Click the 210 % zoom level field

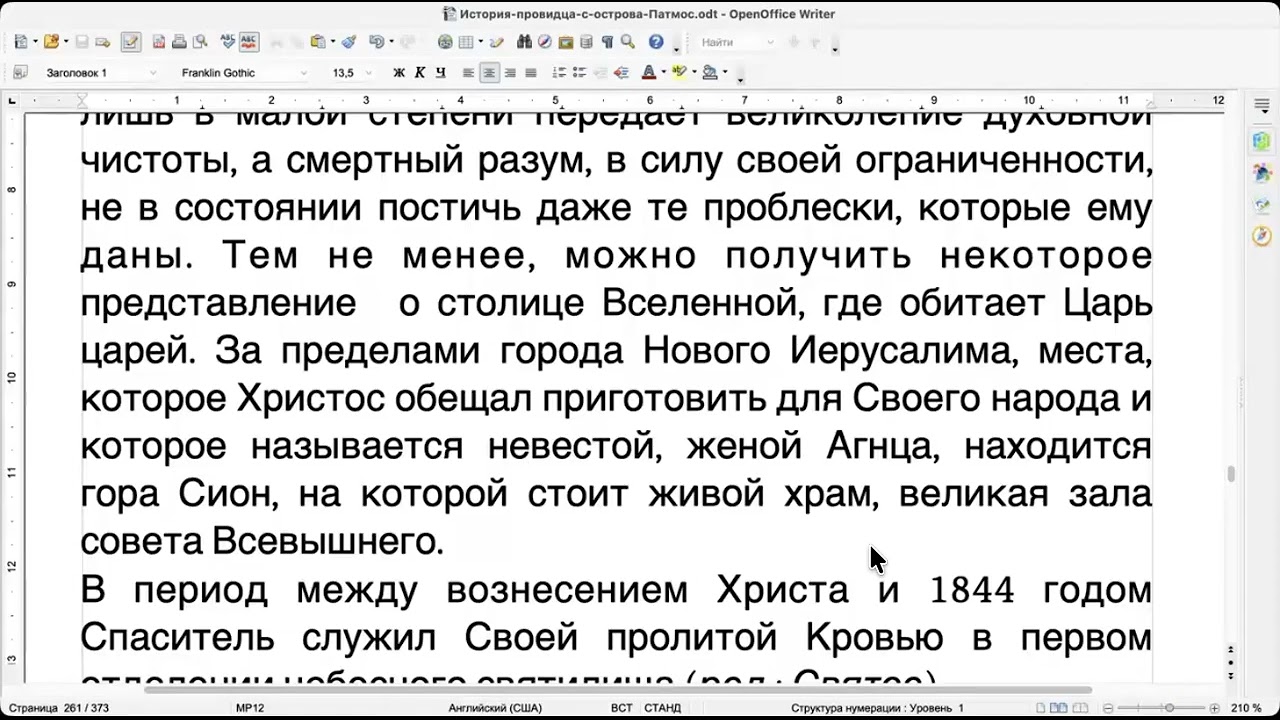coord(1246,708)
